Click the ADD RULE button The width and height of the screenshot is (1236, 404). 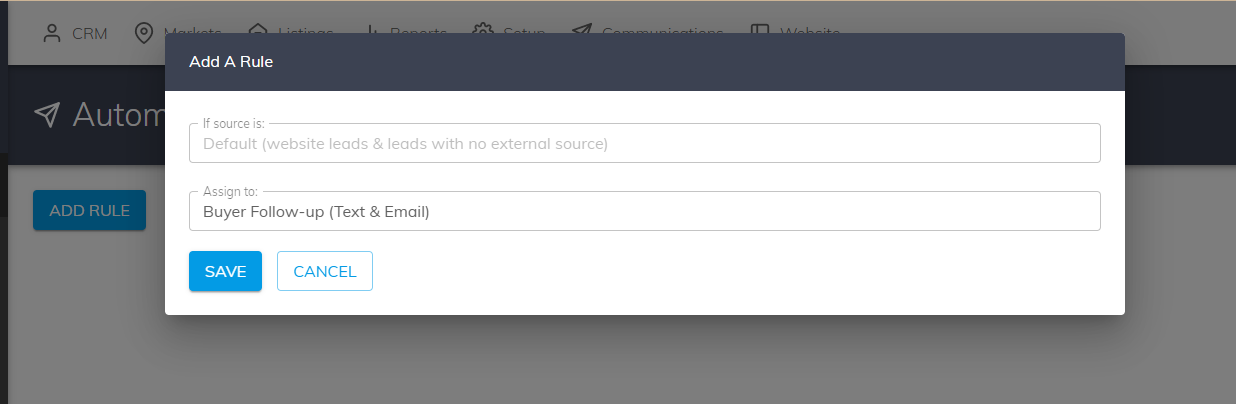pyautogui.click(x=89, y=210)
